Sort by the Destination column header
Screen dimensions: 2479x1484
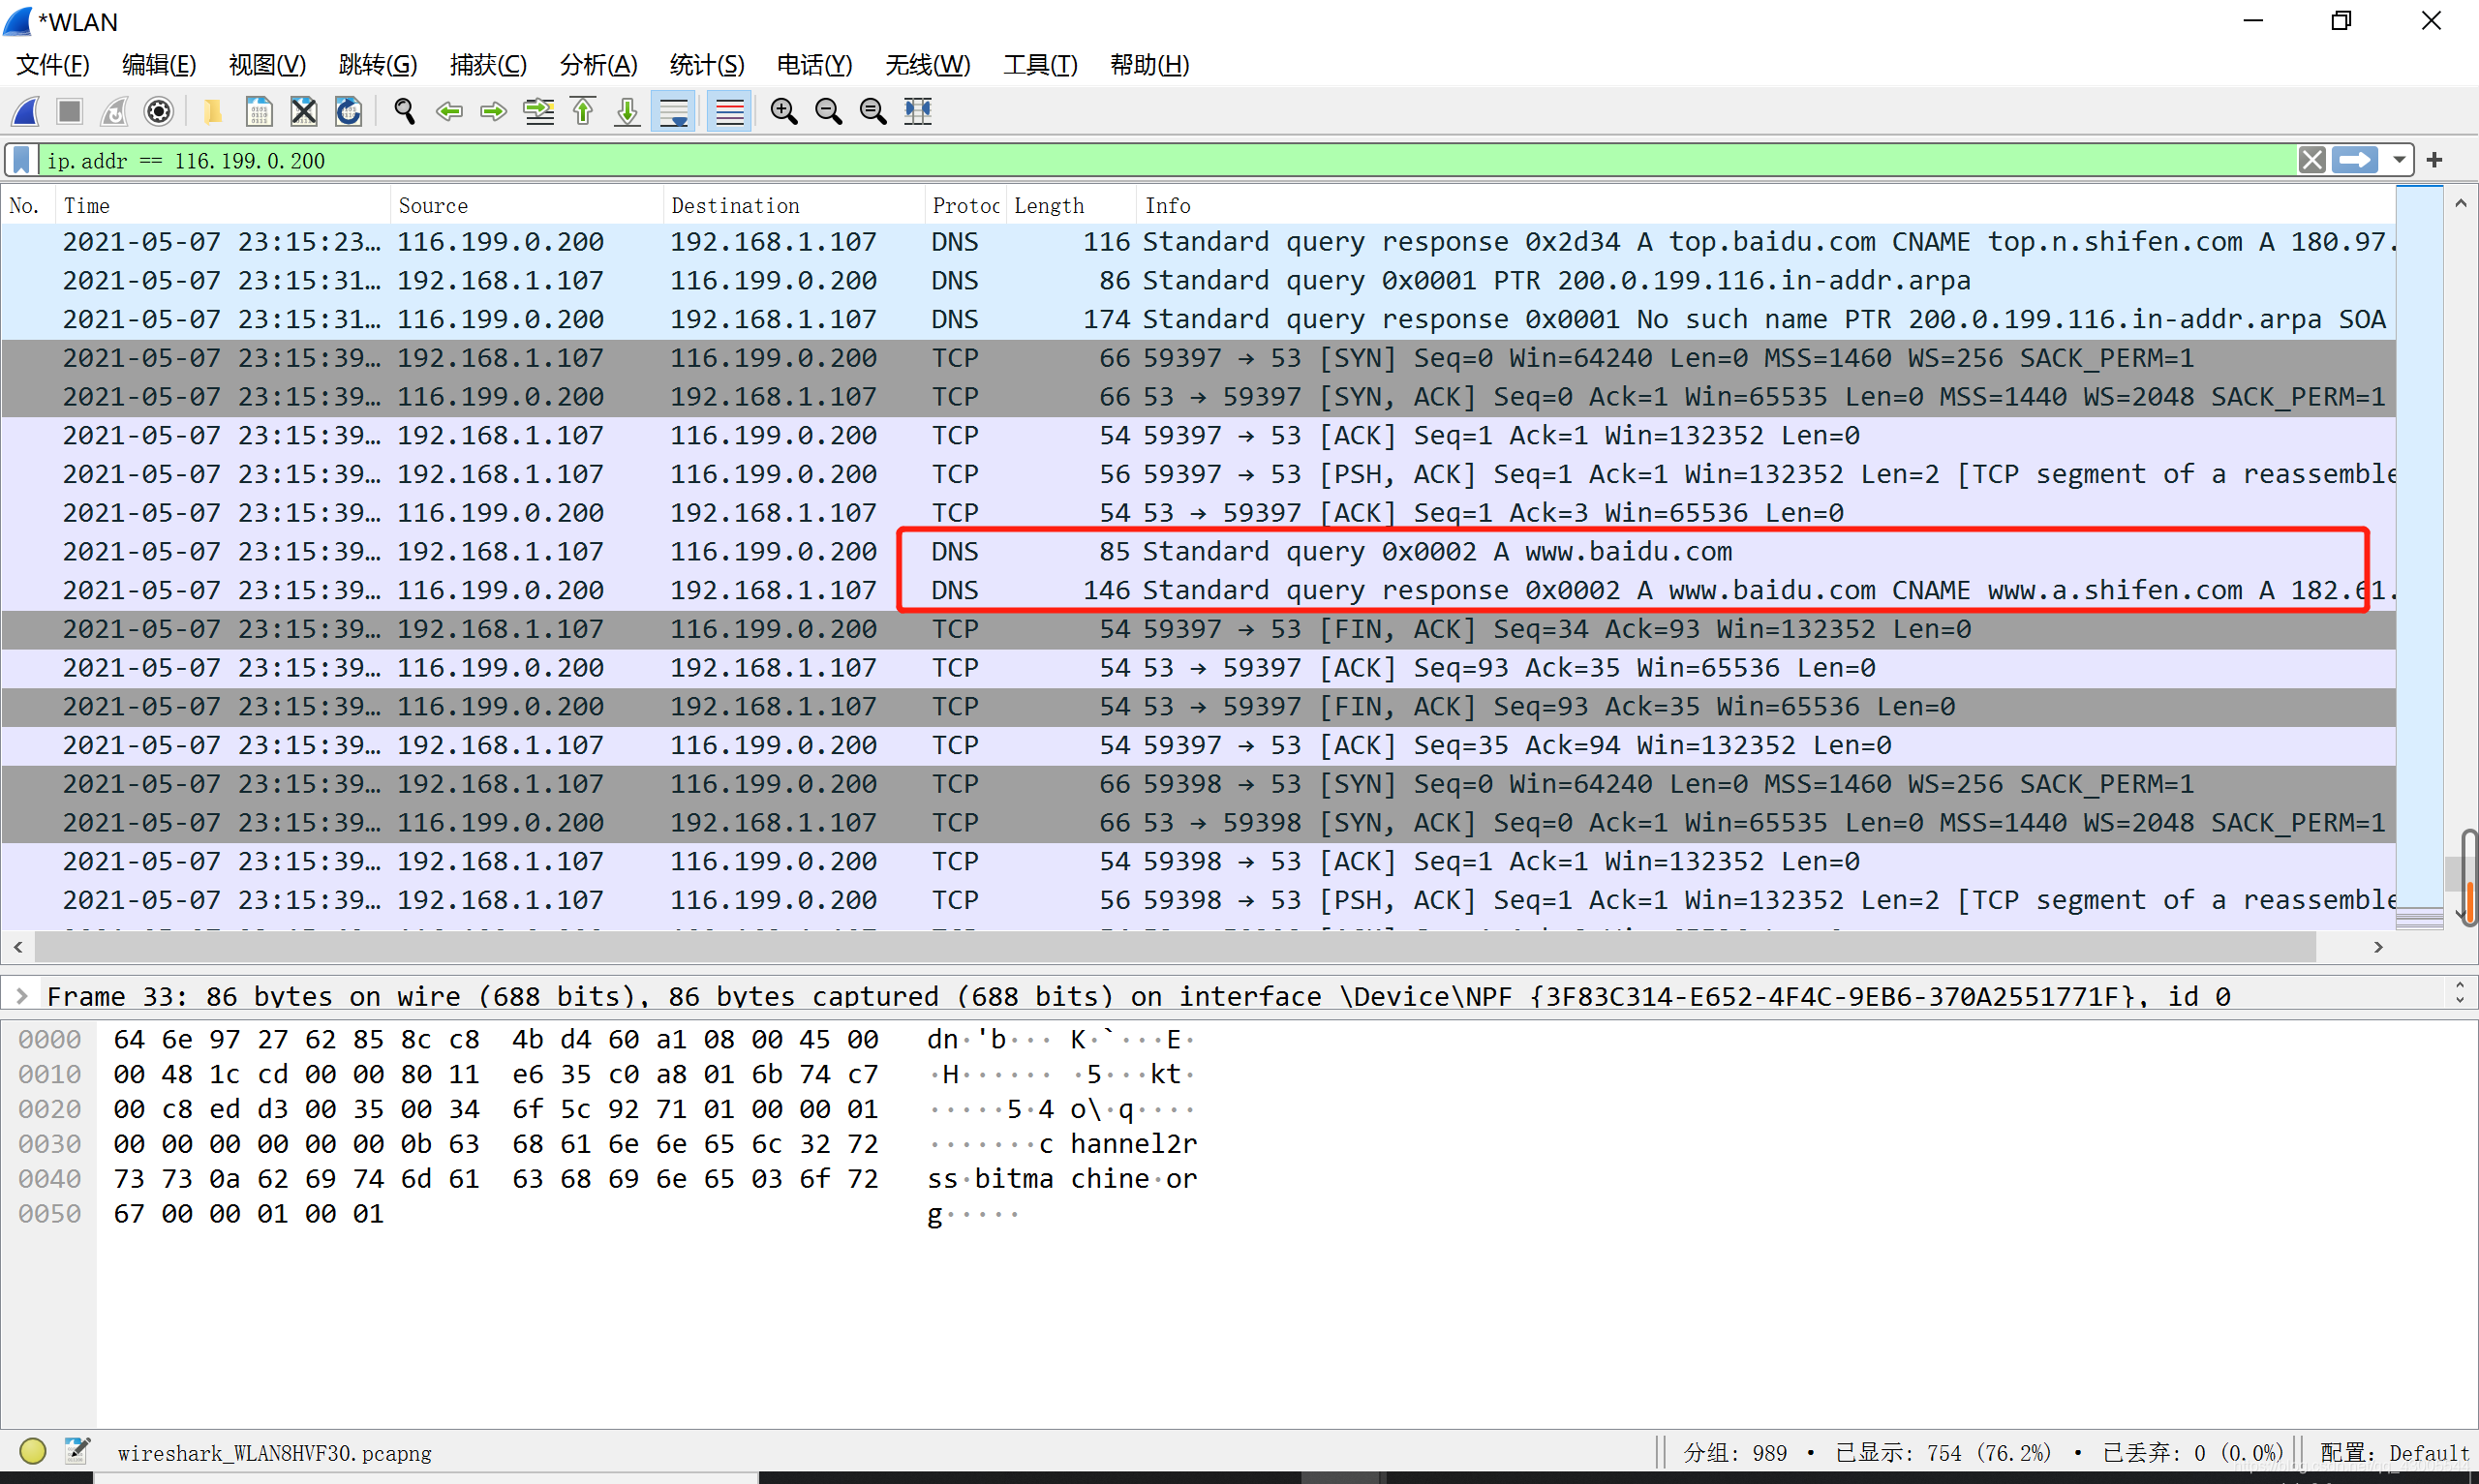pyautogui.click(x=794, y=205)
